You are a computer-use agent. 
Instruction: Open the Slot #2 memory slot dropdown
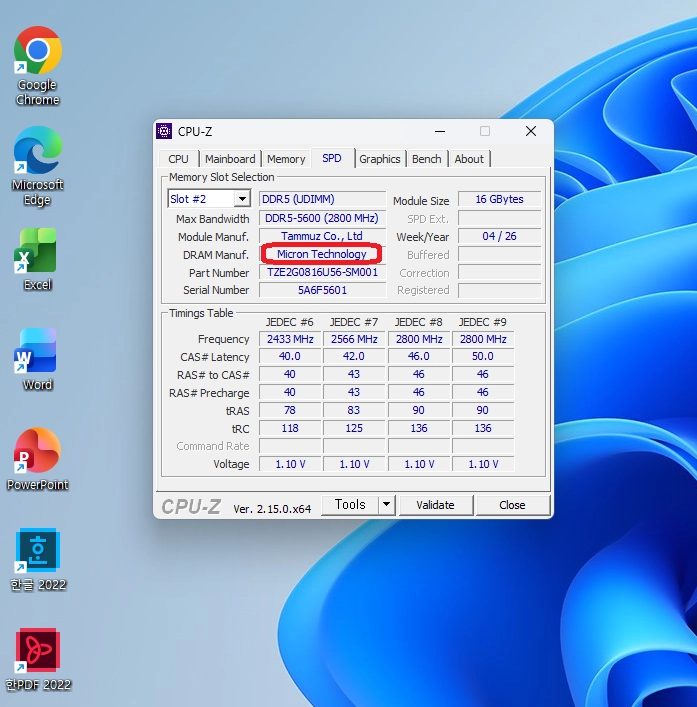pos(209,199)
